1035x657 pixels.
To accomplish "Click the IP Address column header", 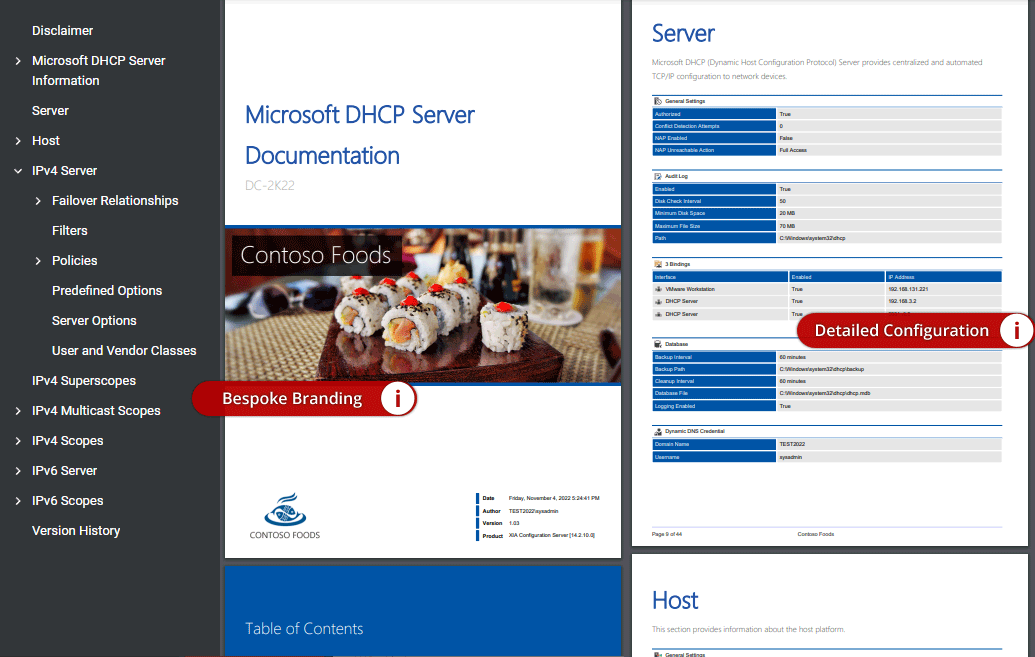I will [x=943, y=277].
